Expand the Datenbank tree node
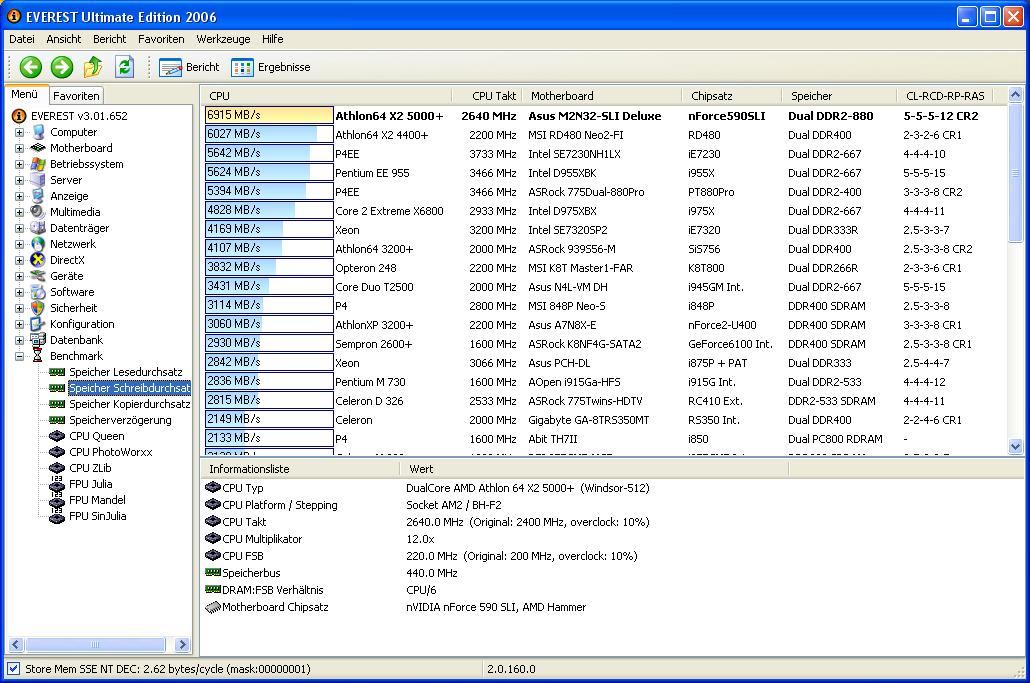The width and height of the screenshot is (1030, 683). click(19, 340)
